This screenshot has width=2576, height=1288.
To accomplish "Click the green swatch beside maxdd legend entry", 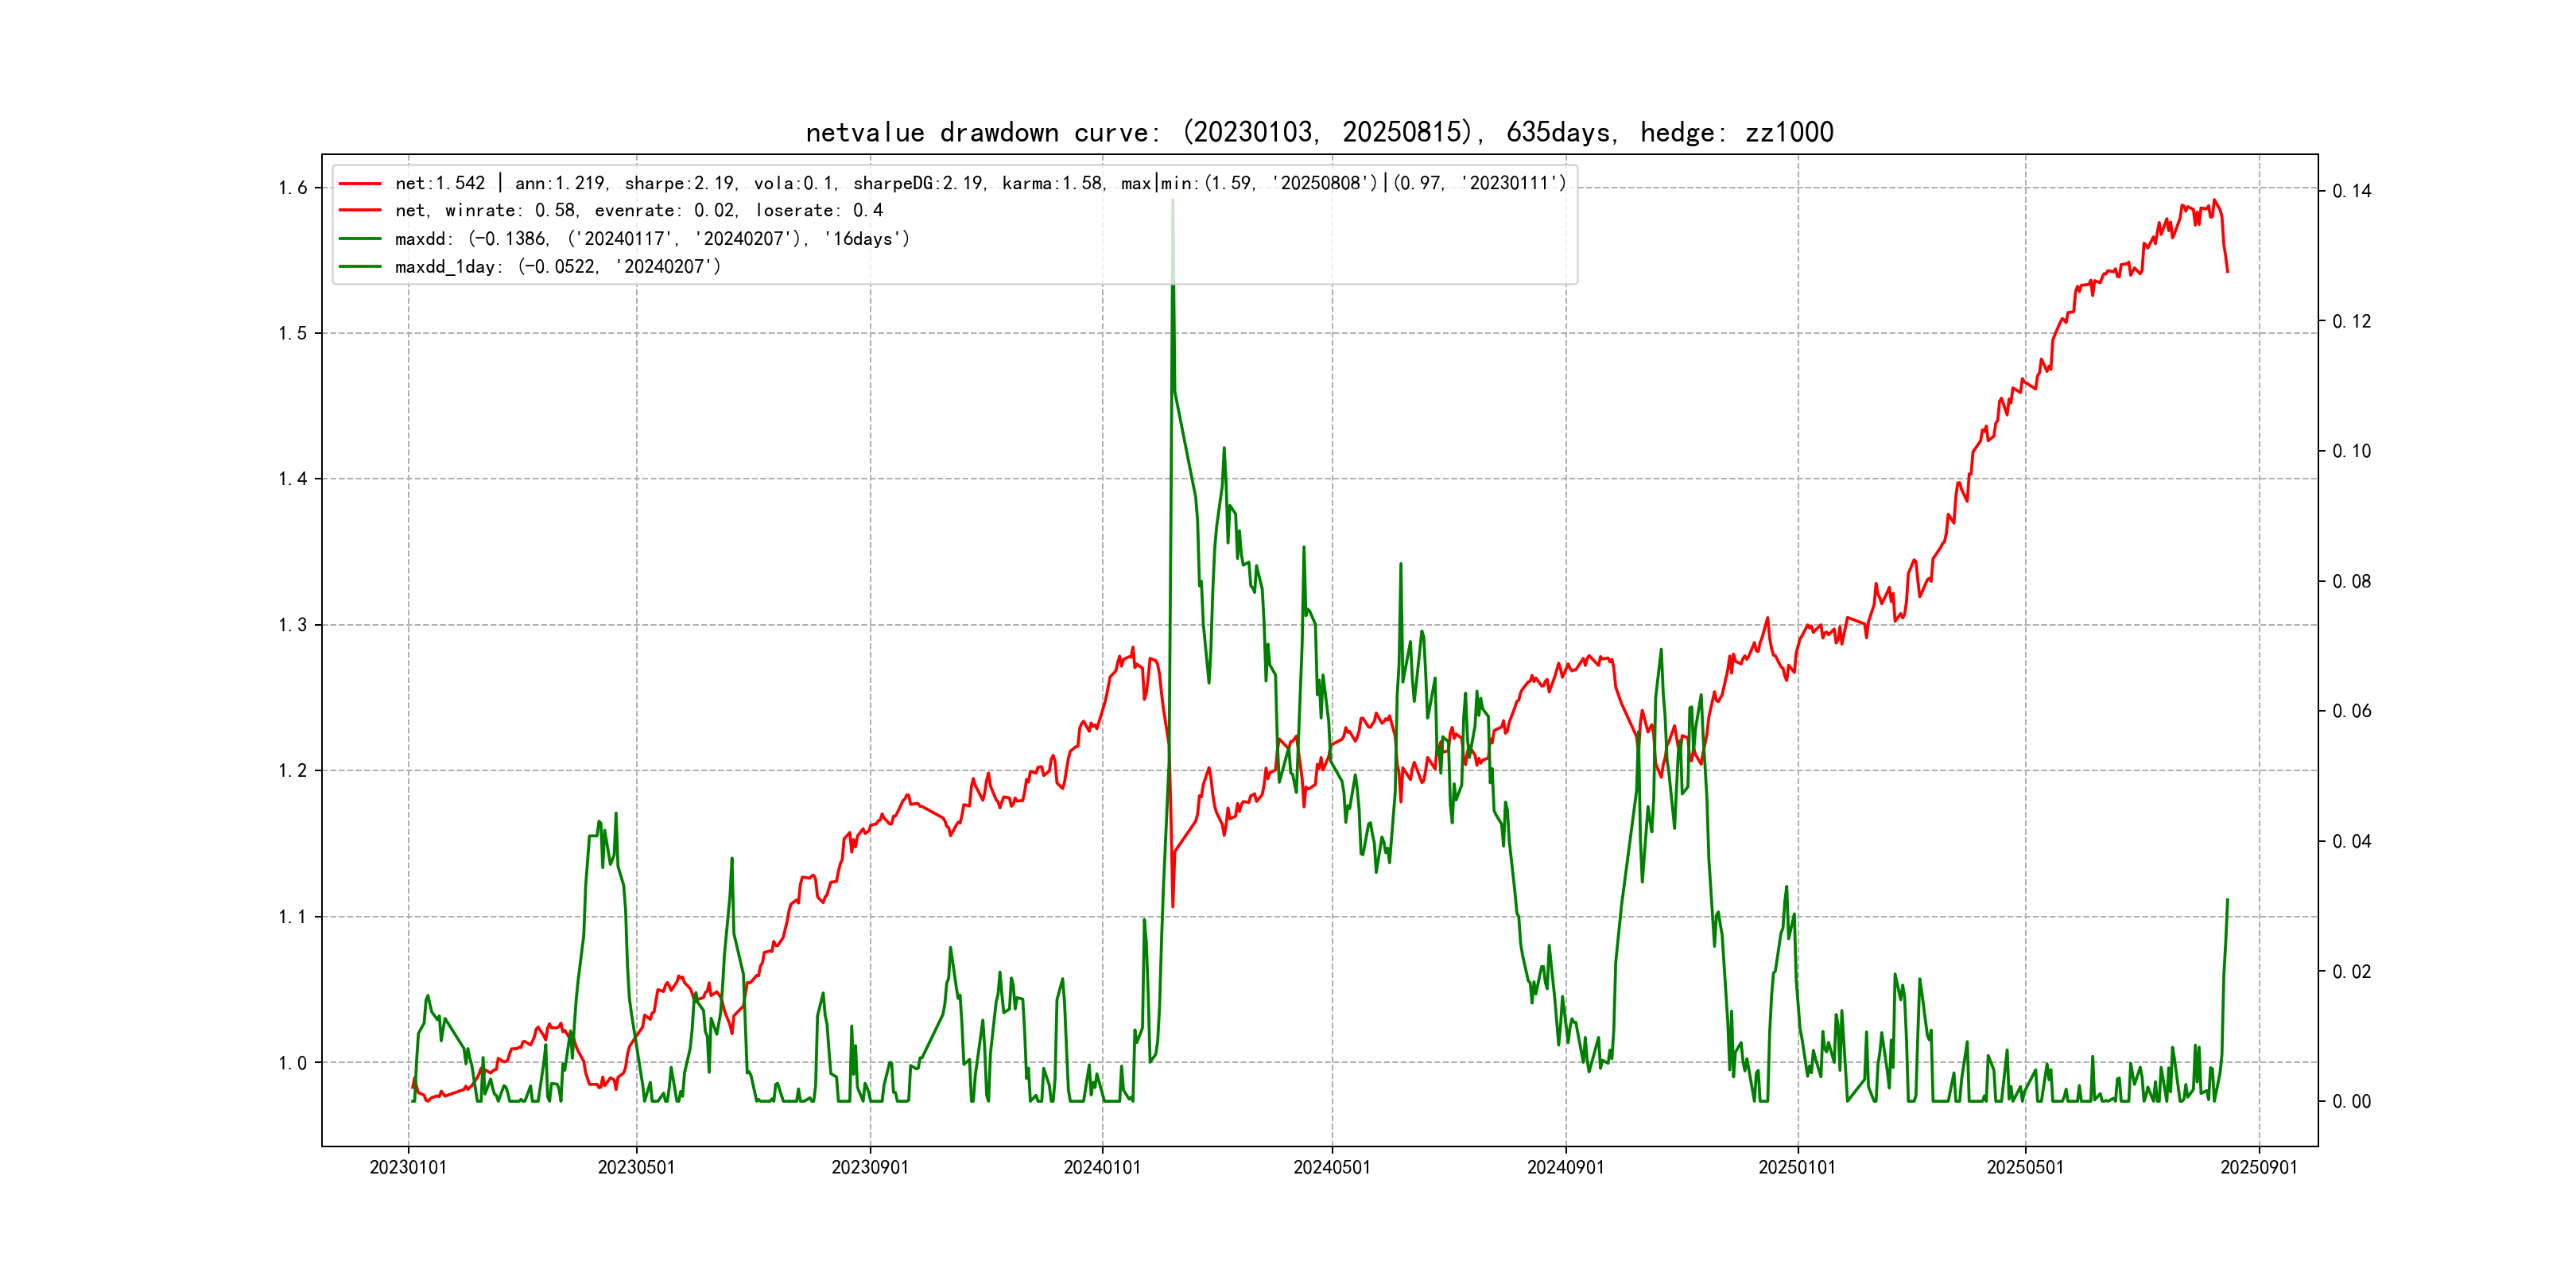I will 360,239.
